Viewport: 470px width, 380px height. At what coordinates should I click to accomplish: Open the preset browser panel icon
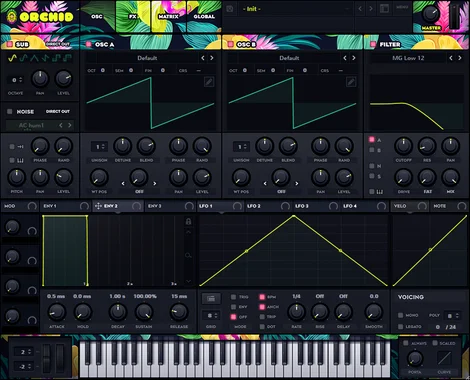(384, 9)
